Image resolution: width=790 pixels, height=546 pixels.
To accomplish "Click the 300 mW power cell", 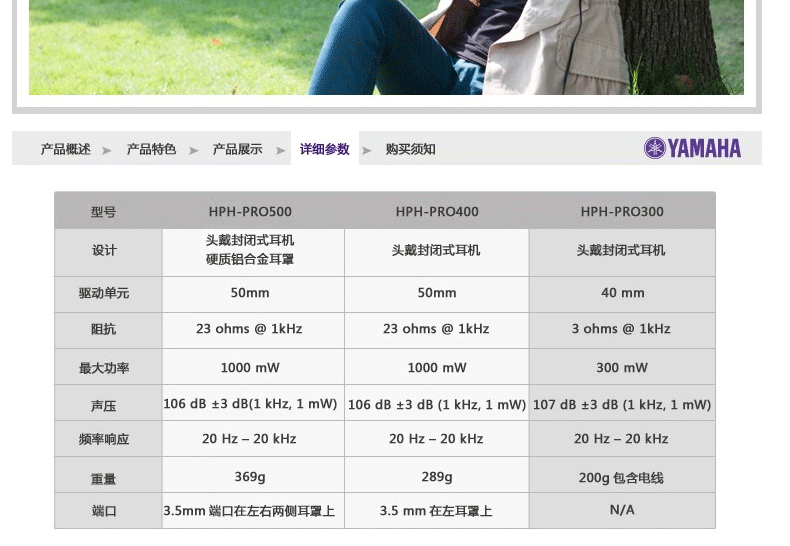I will [x=622, y=368].
